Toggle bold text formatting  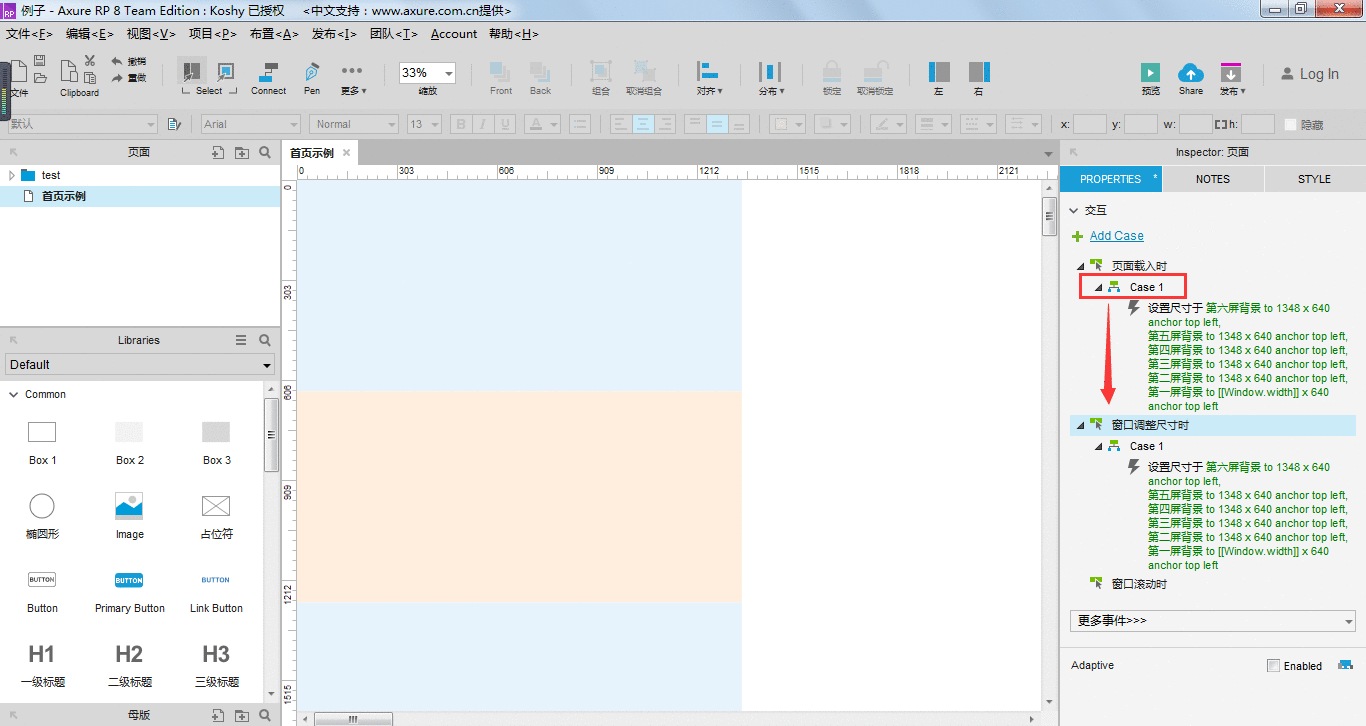[461, 124]
